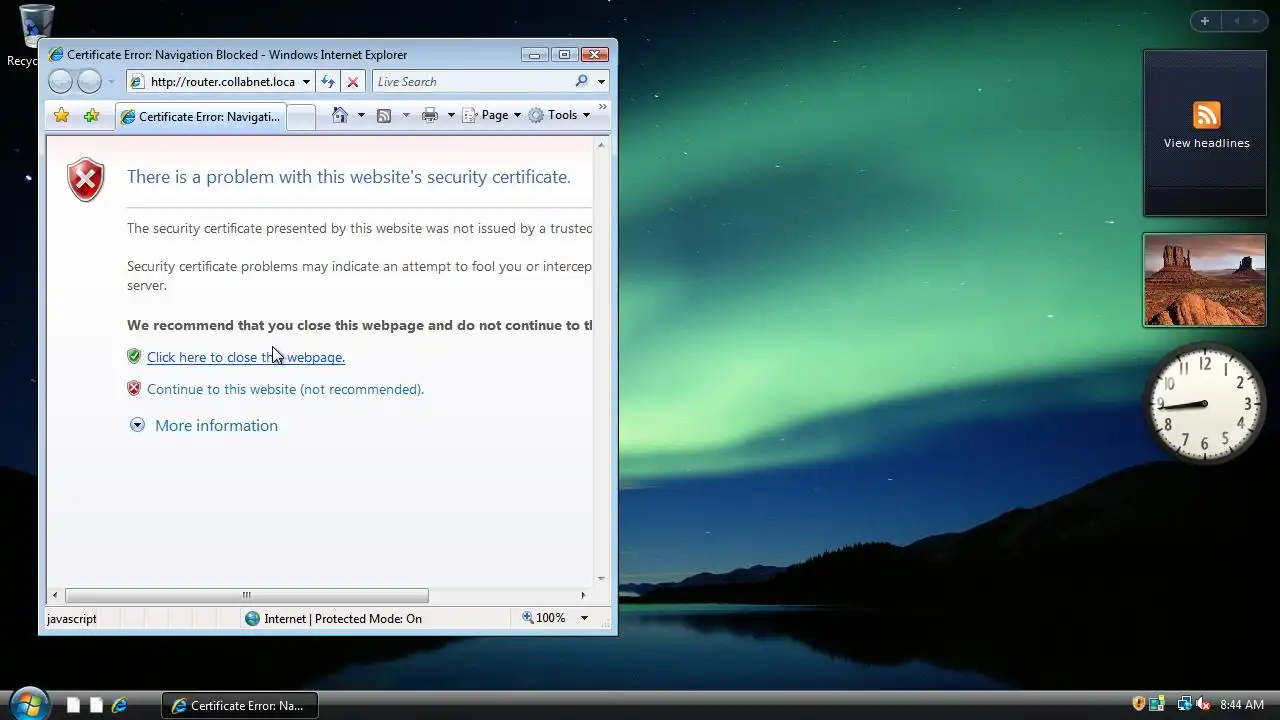Viewport: 1280px width, 720px height.
Task: Click the green shield icon beside close link
Action: (134, 356)
